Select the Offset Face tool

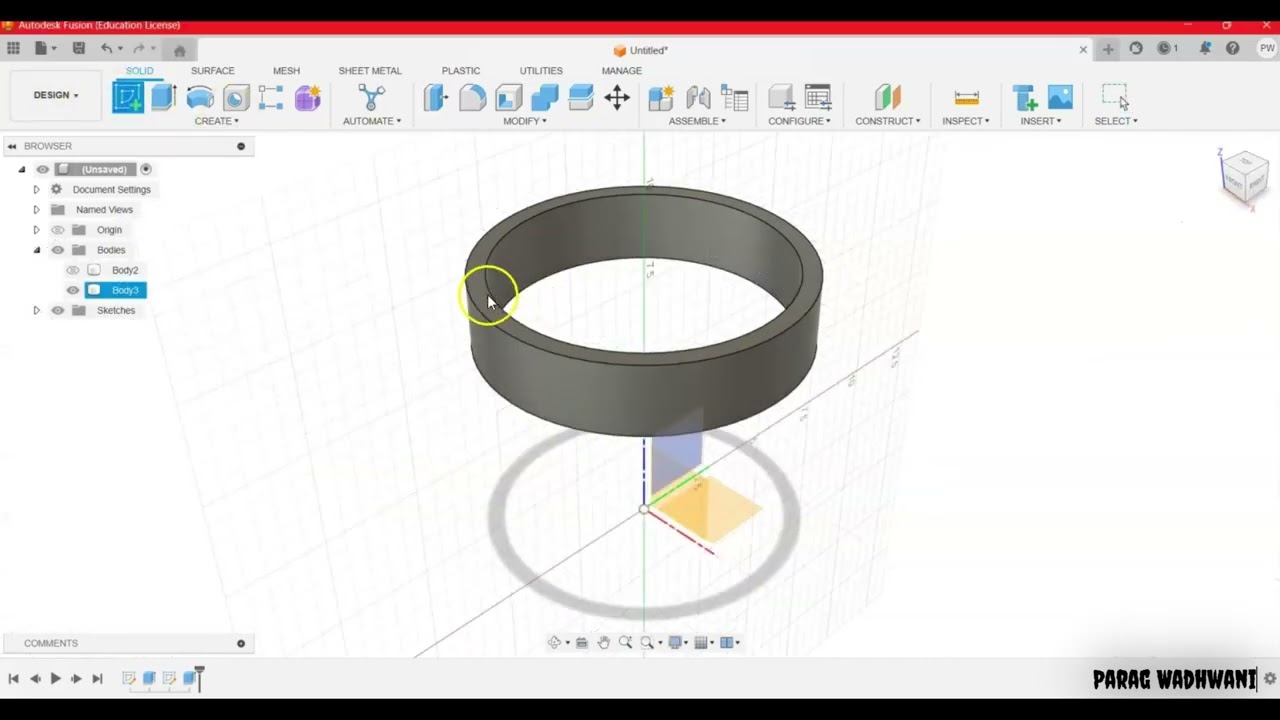[581, 97]
